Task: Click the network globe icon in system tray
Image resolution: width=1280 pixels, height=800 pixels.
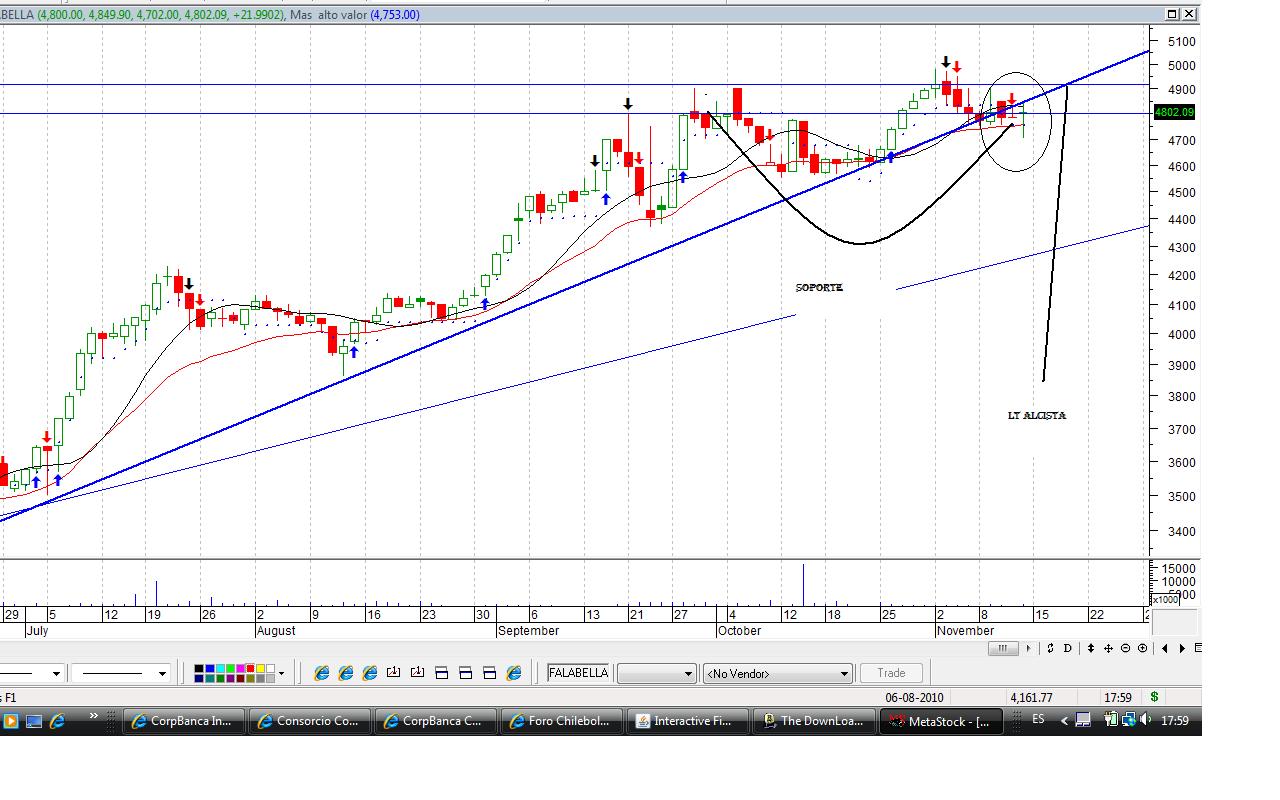Action: click(1129, 720)
